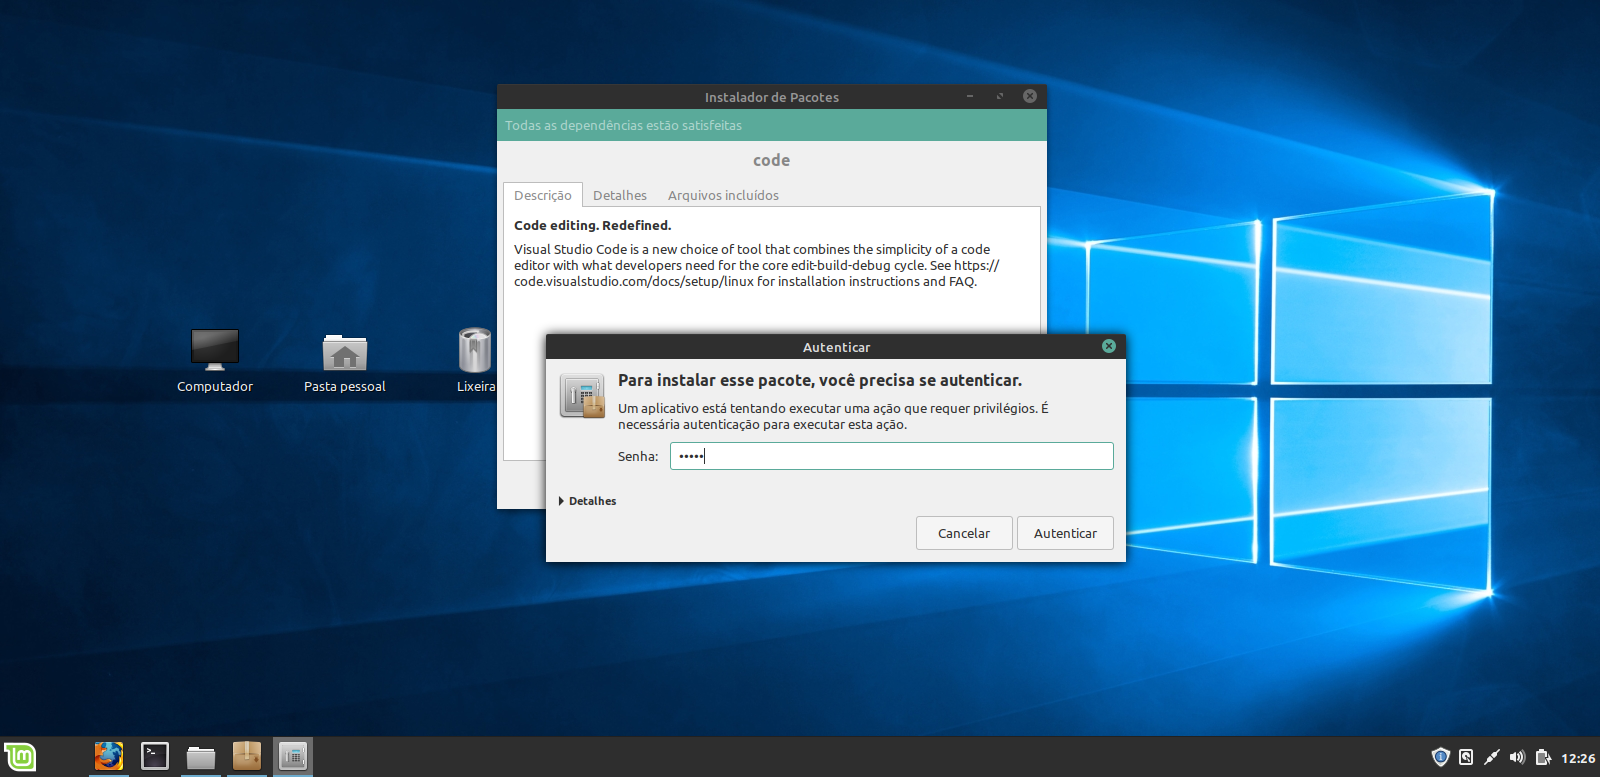
Task: Launch Firefox from the panel
Action: 109,756
